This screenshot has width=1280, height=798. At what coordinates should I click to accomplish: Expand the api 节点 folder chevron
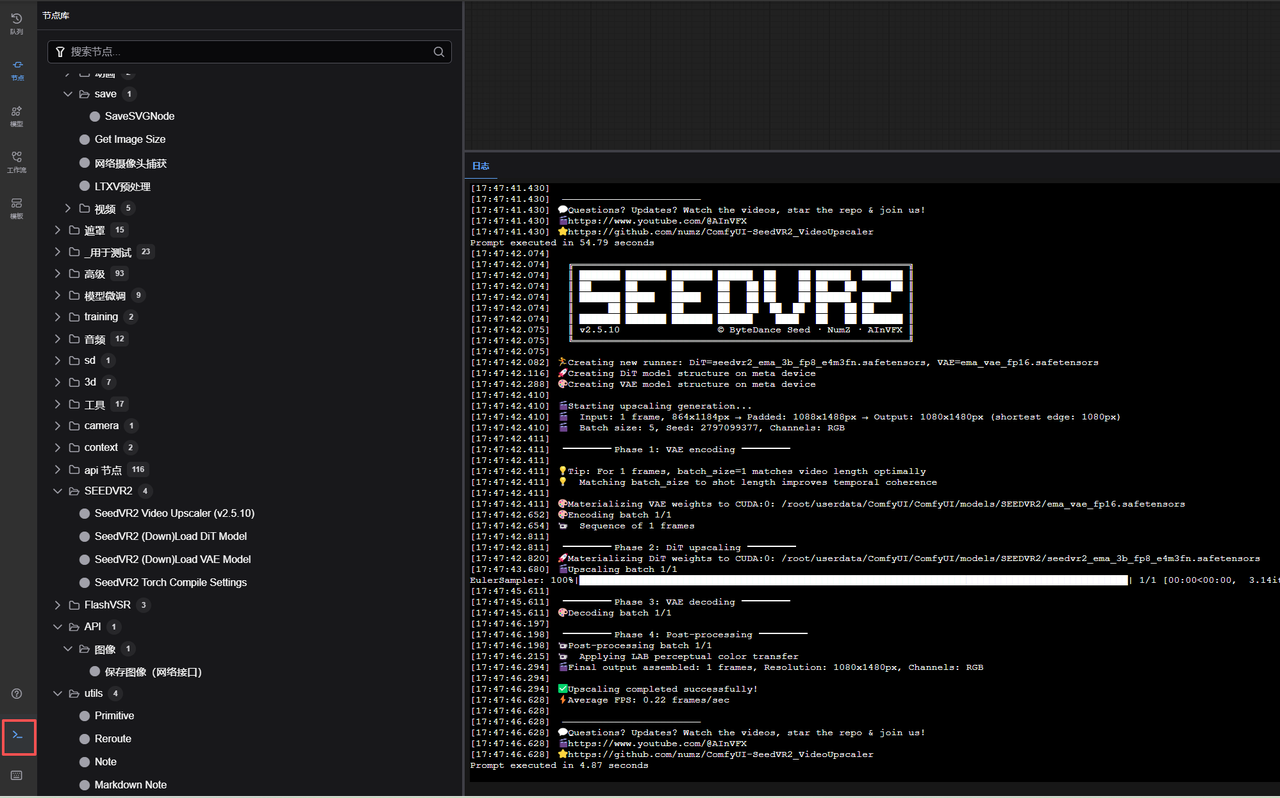pyautogui.click(x=58, y=469)
